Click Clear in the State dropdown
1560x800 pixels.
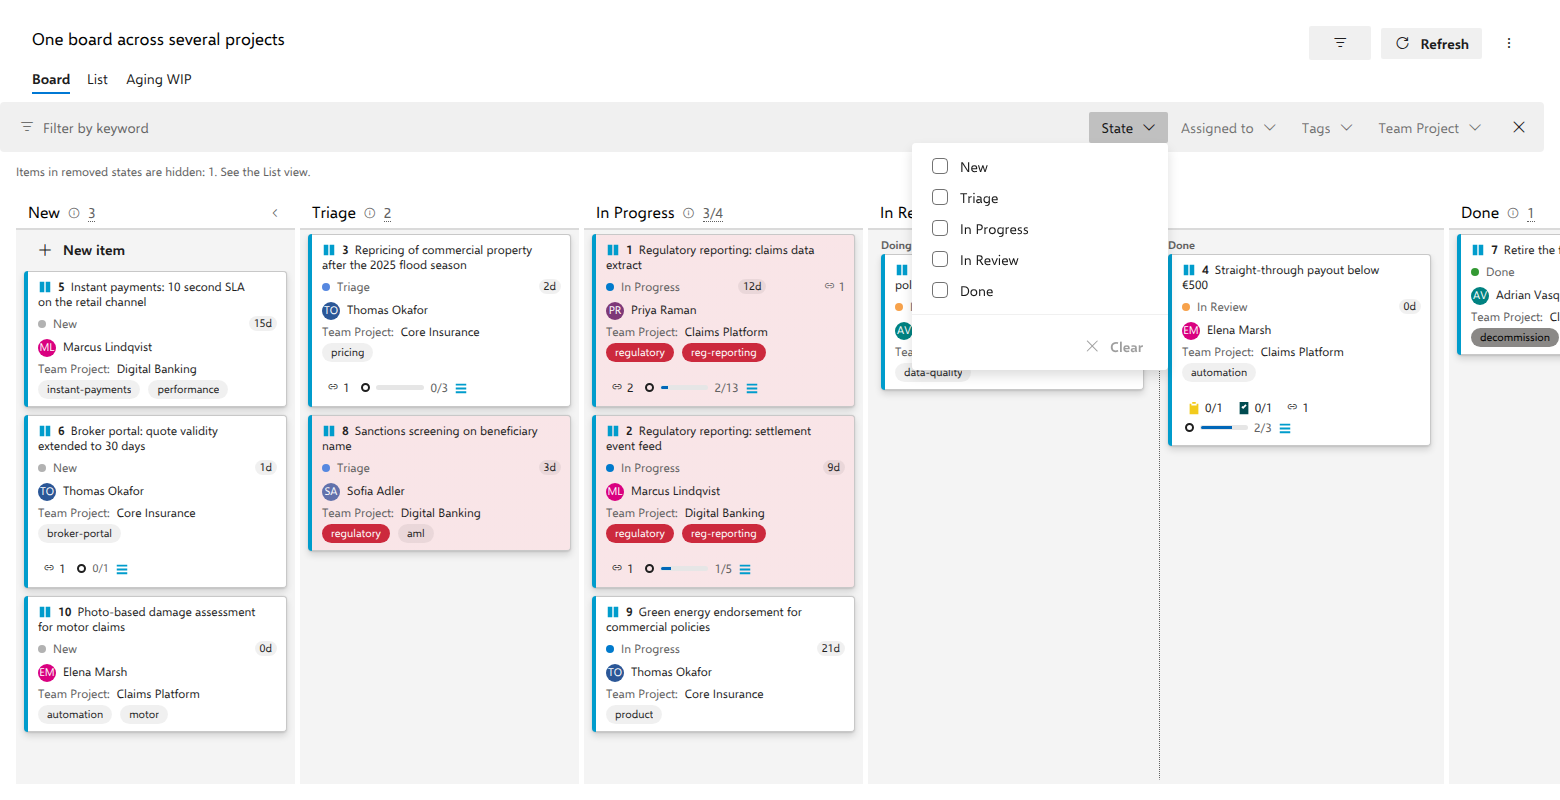[1115, 347]
